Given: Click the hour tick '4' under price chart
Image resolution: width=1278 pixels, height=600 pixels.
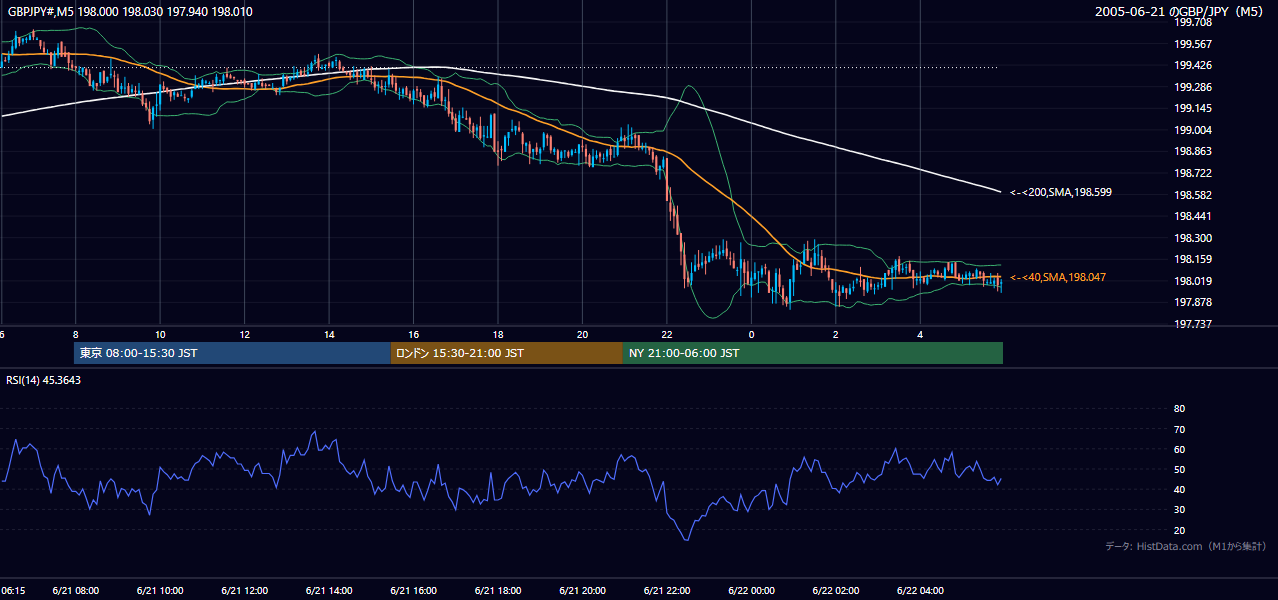Looking at the screenshot, I should [921, 334].
